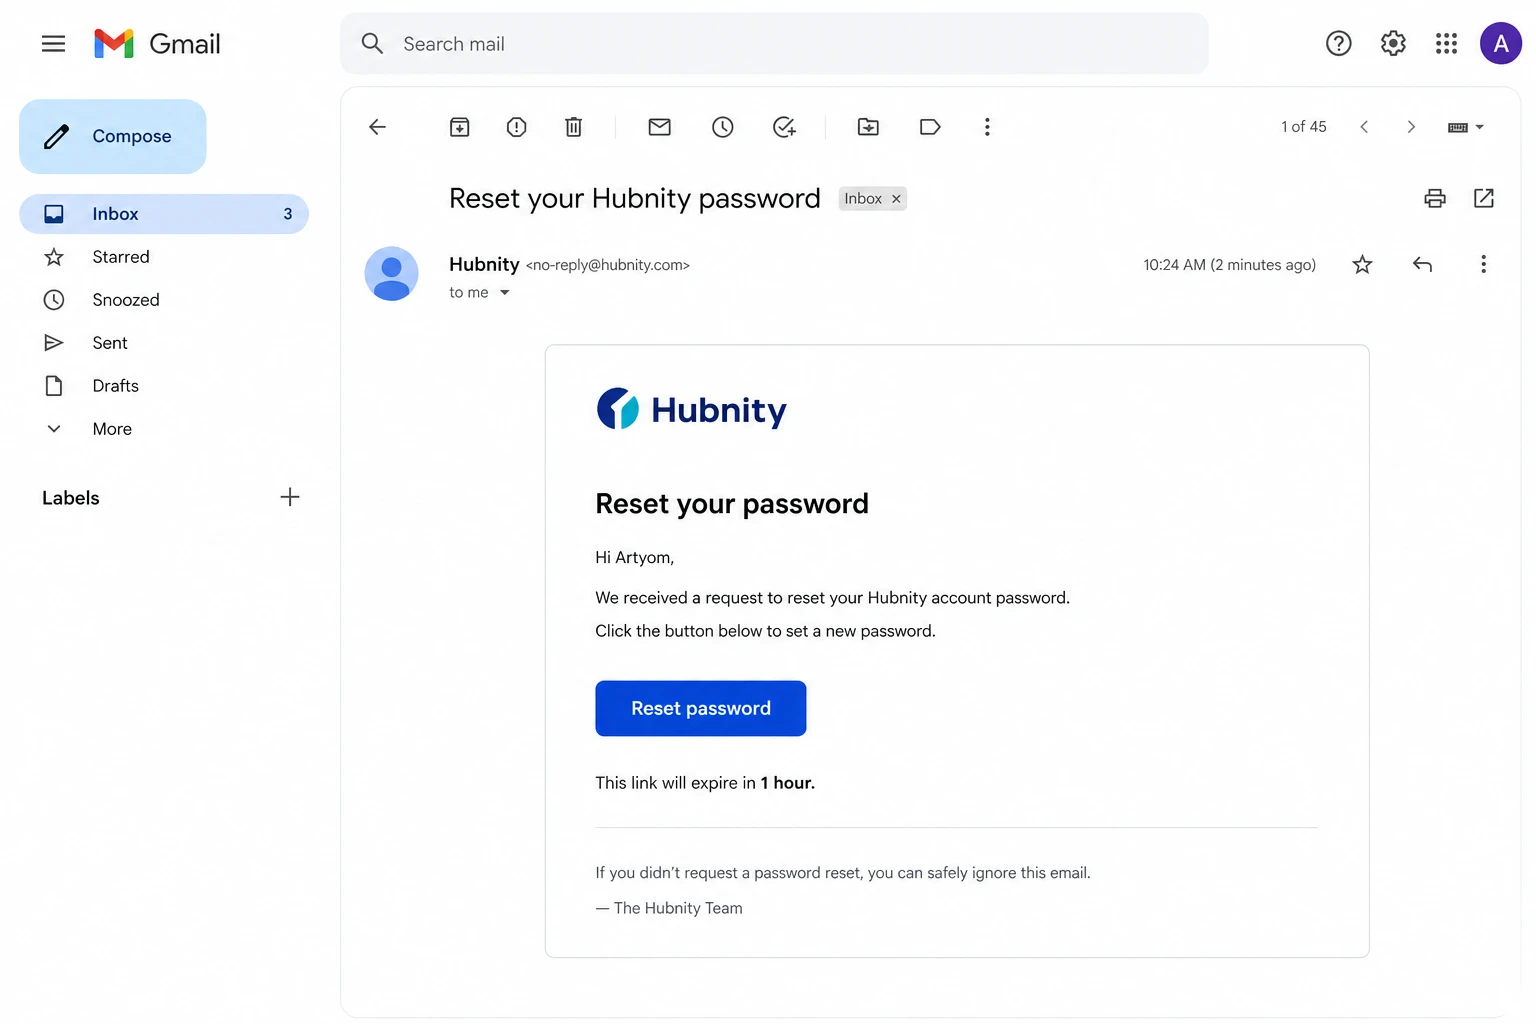Click the Labels section heading

tap(71, 498)
